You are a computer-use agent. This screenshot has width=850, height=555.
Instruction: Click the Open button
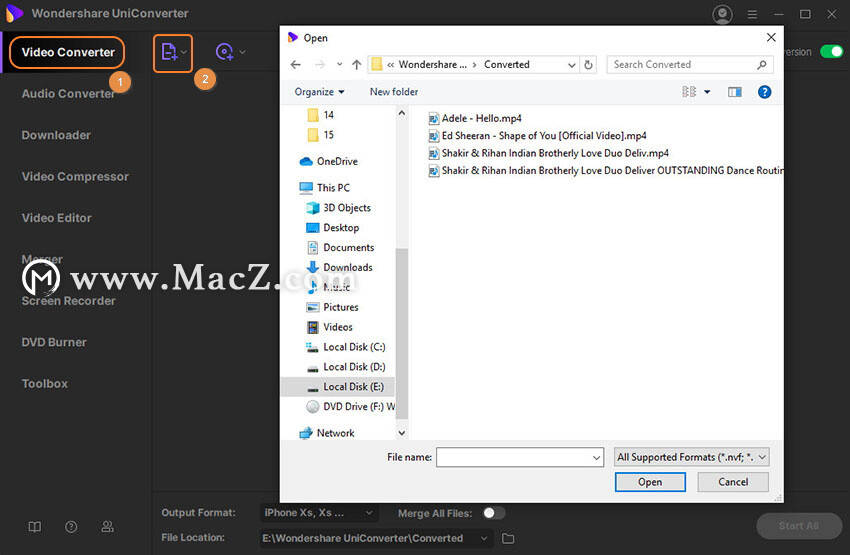point(650,482)
